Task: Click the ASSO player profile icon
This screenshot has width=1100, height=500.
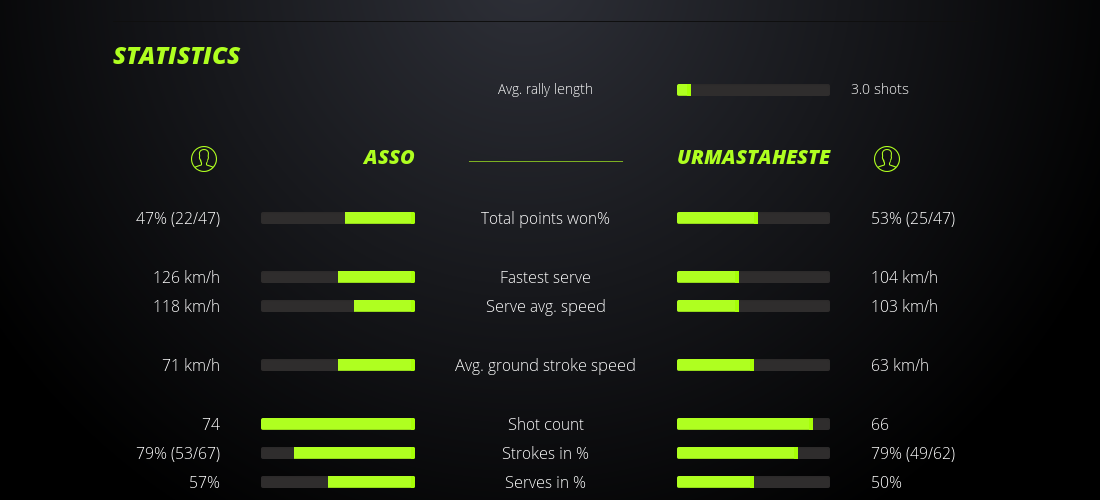Action: coord(203,158)
